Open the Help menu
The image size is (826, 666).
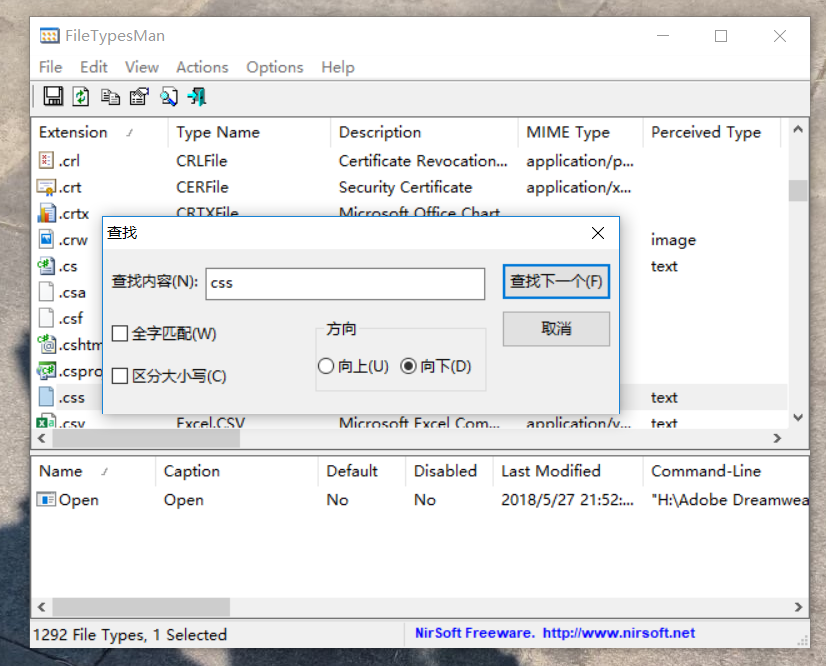point(338,67)
